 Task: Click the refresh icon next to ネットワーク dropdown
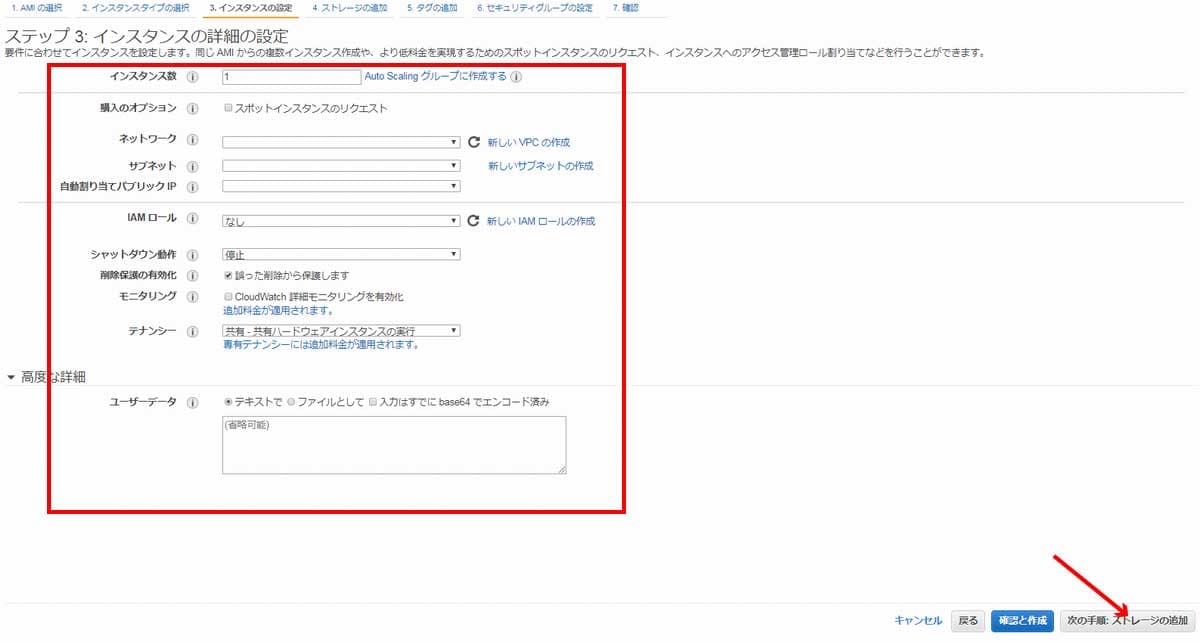click(x=474, y=143)
